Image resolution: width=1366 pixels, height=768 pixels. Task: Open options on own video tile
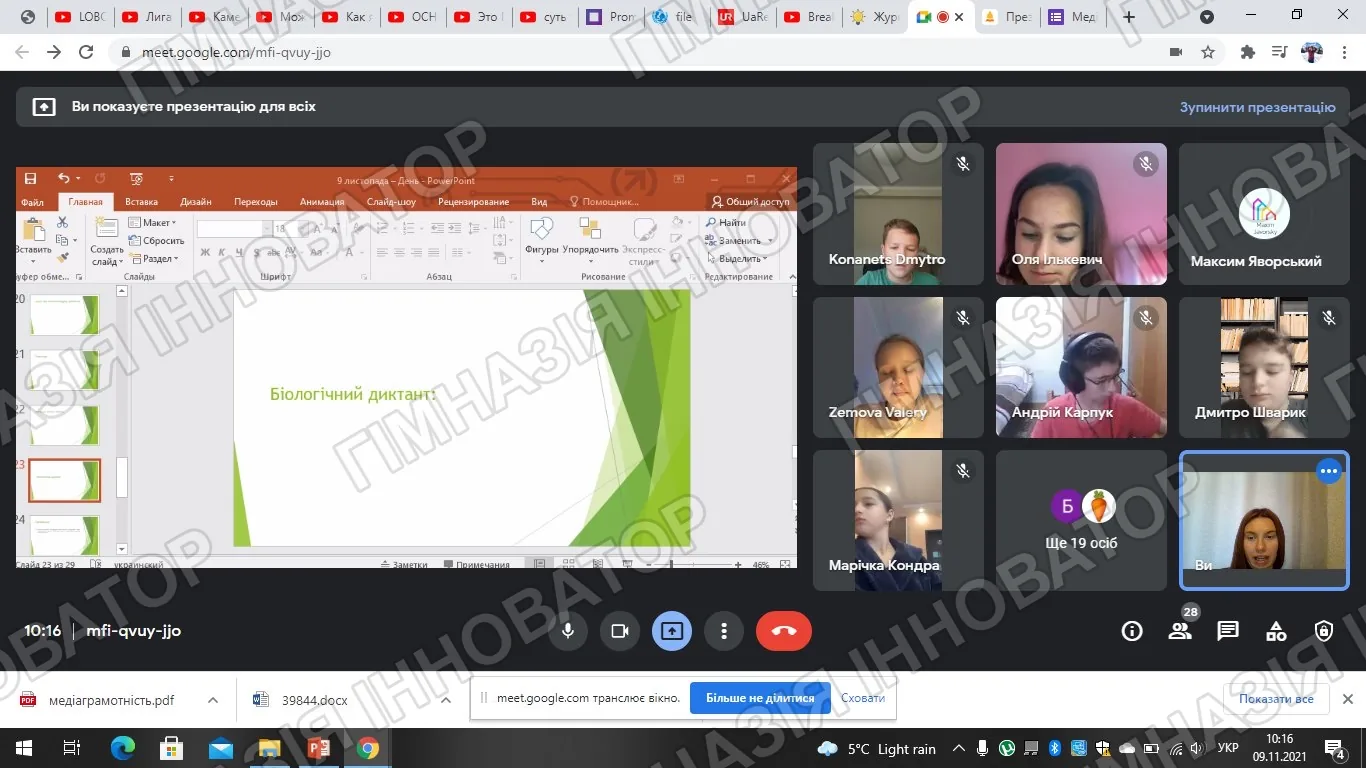1328,471
